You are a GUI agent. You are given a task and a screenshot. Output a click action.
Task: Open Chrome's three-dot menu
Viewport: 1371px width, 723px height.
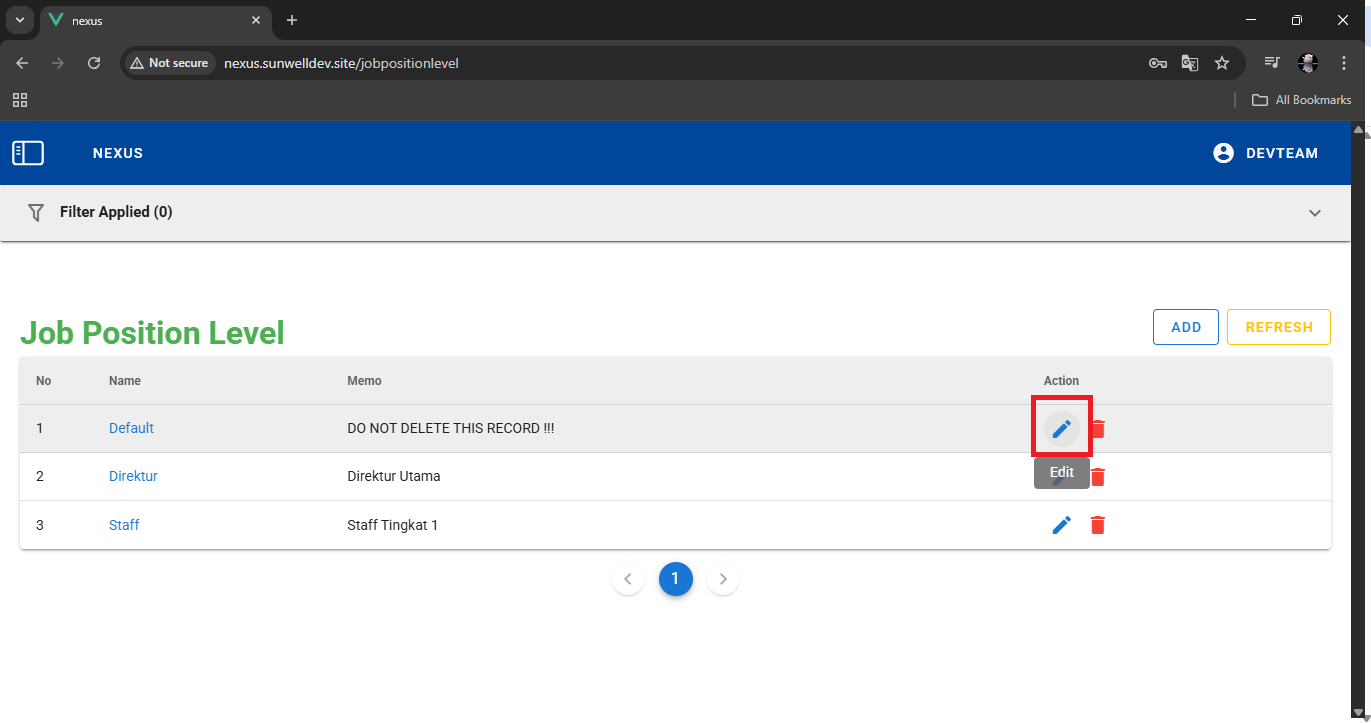coord(1343,63)
